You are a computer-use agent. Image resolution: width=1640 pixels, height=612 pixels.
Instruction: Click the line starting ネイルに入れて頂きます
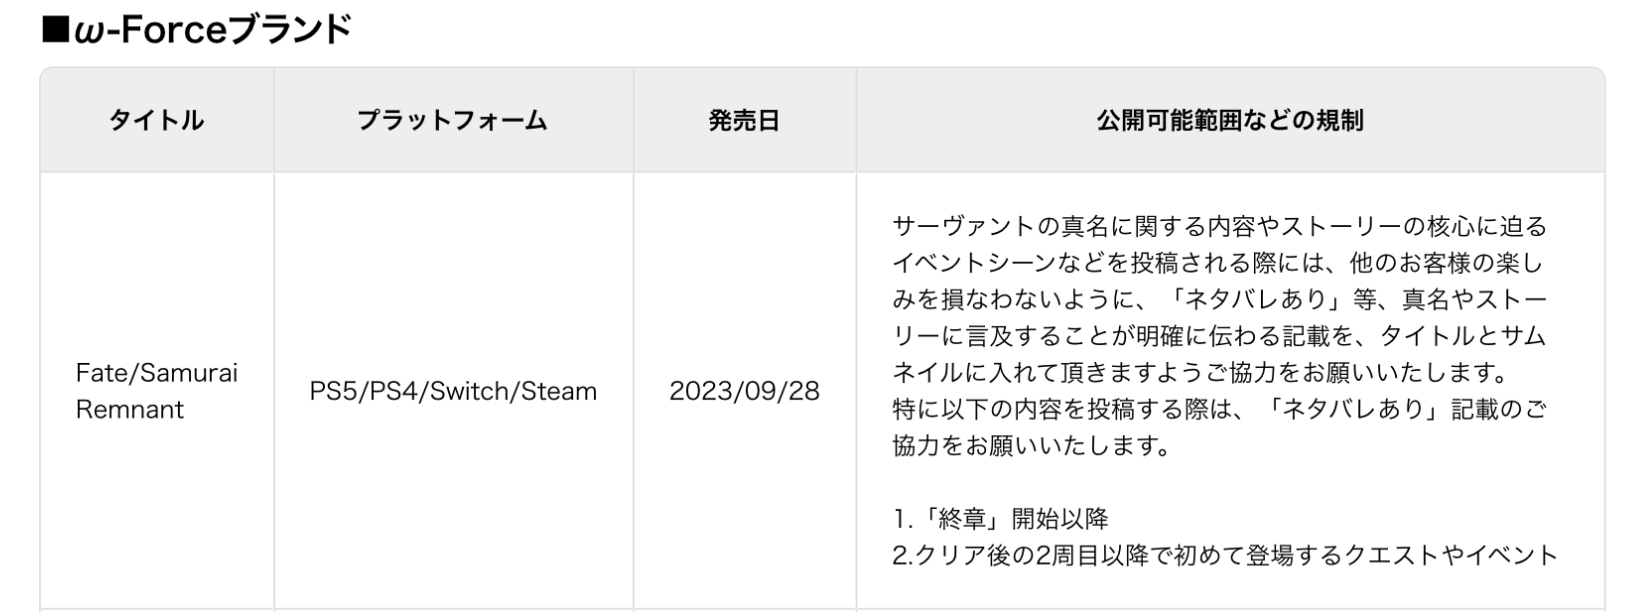[1199, 373]
